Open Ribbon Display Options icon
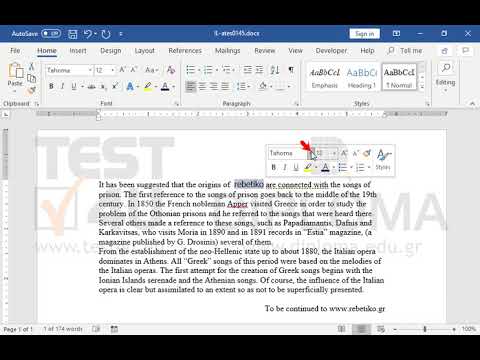 pyautogui.click(x=396, y=34)
